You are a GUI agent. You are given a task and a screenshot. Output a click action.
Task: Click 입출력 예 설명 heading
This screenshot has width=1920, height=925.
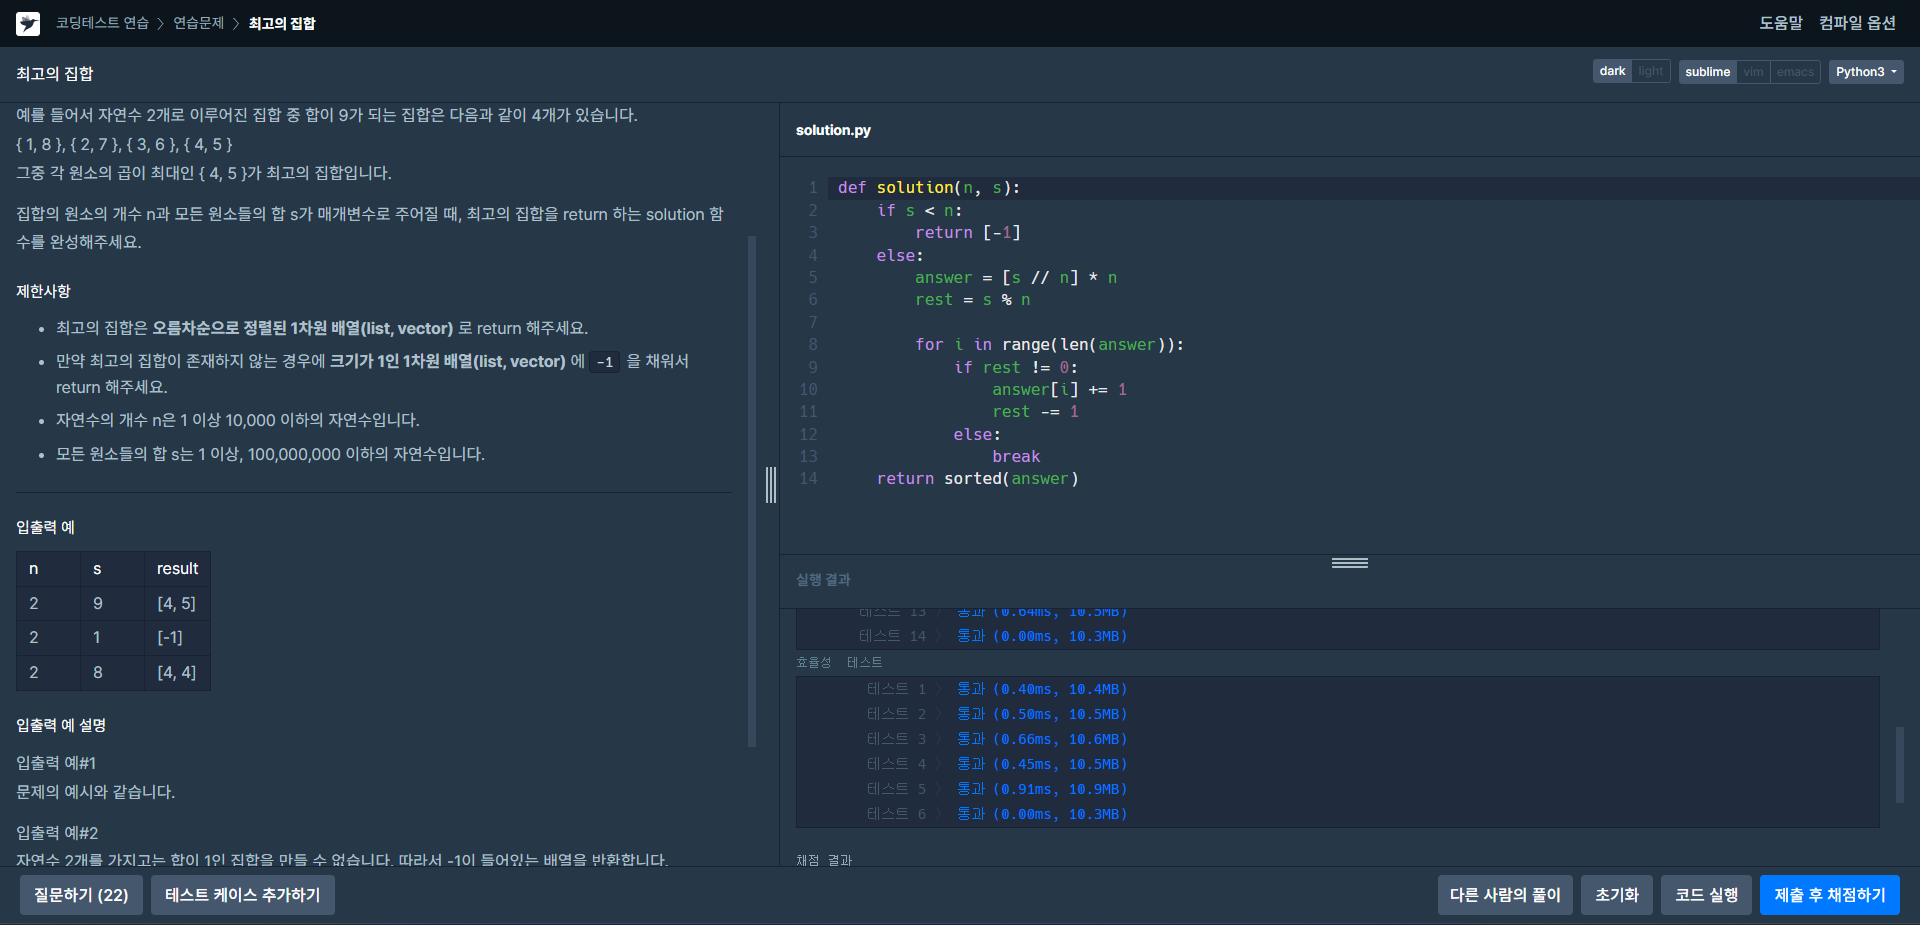point(61,725)
